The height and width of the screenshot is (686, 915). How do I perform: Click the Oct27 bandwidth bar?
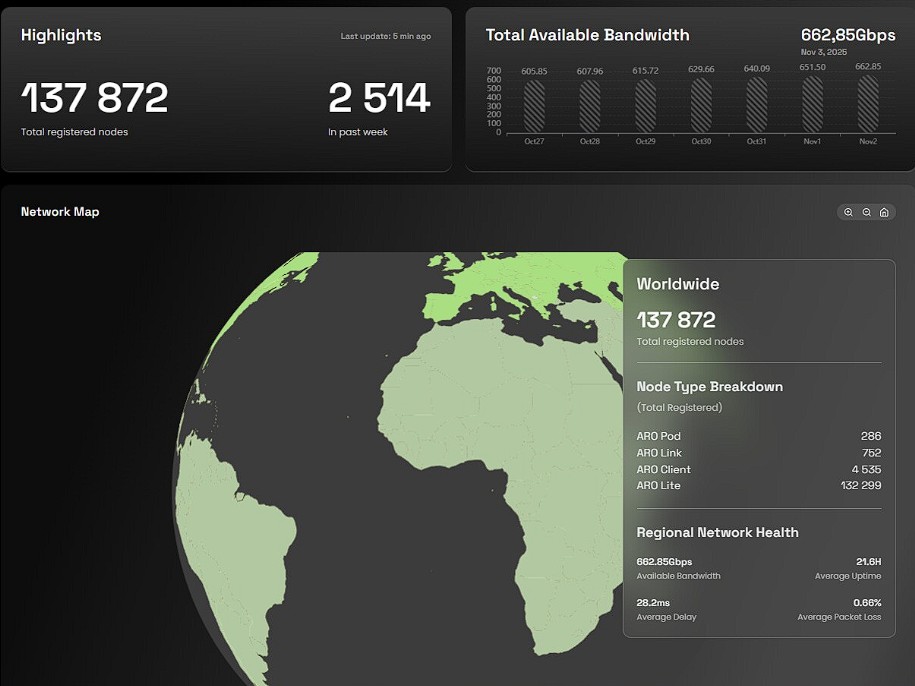pyautogui.click(x=534, y=106)
